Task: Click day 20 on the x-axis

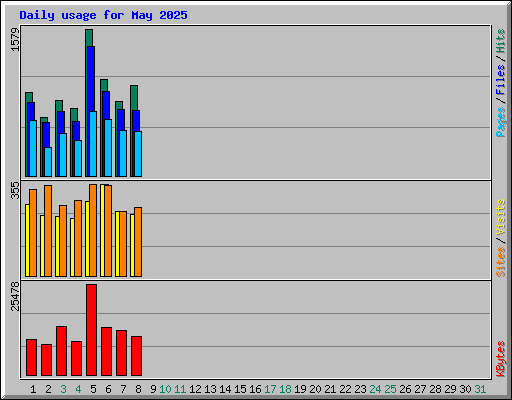Action: (x=315, y=389)
